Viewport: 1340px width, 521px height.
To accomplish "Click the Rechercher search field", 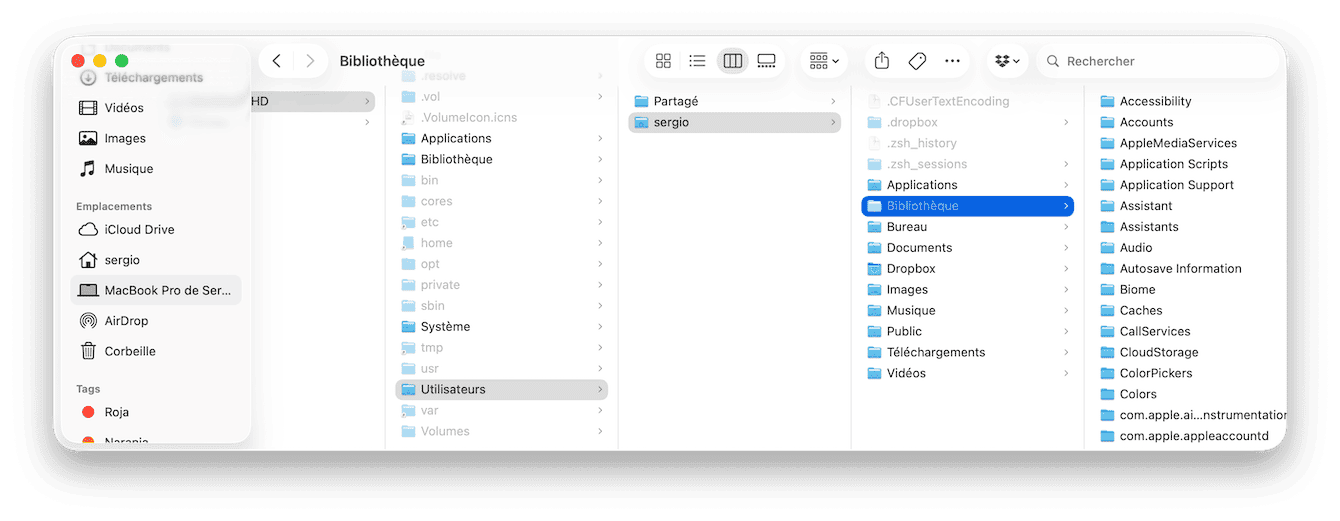I will (1158, 61).
